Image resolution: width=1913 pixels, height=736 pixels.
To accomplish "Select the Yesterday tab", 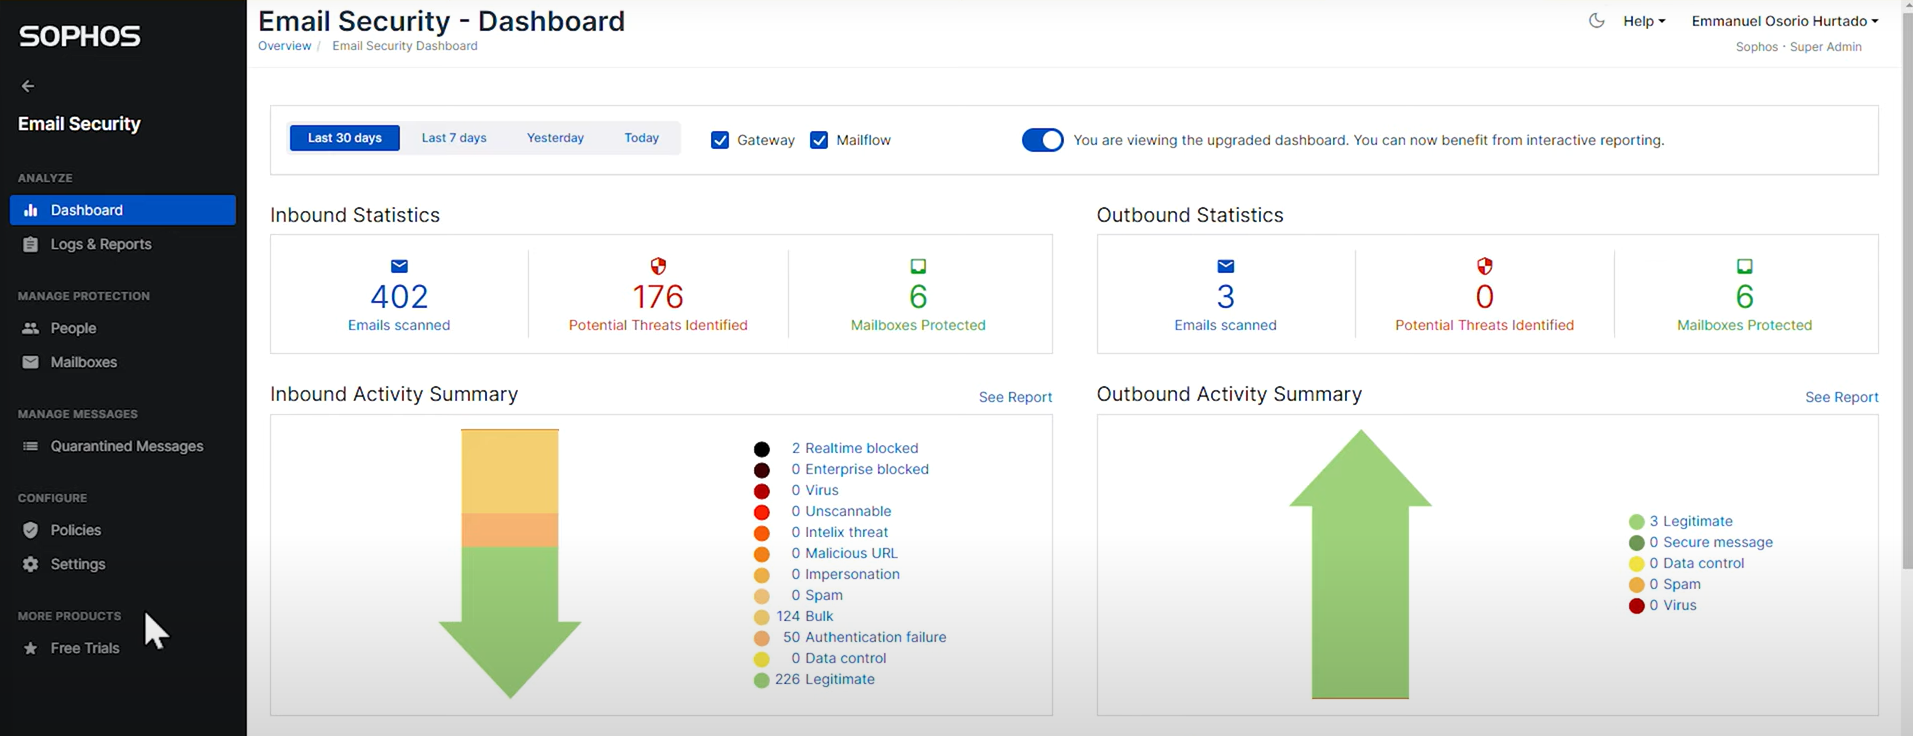I will [555, 138].
